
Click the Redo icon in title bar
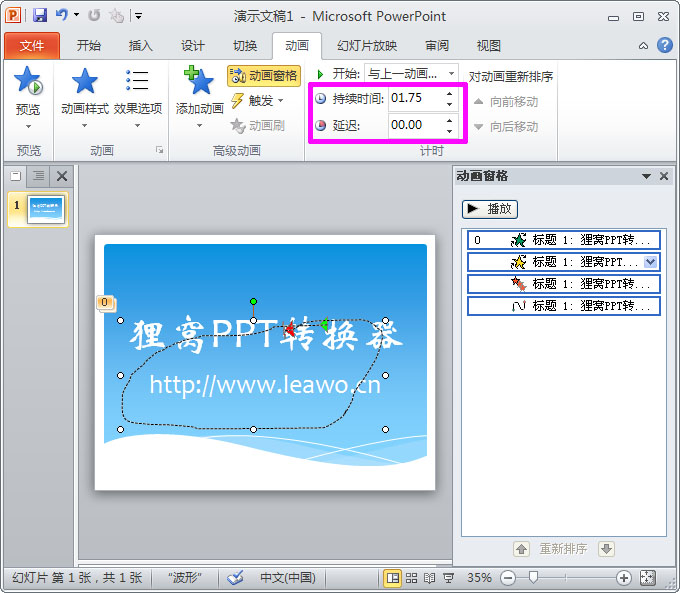(x=94, y=16)
